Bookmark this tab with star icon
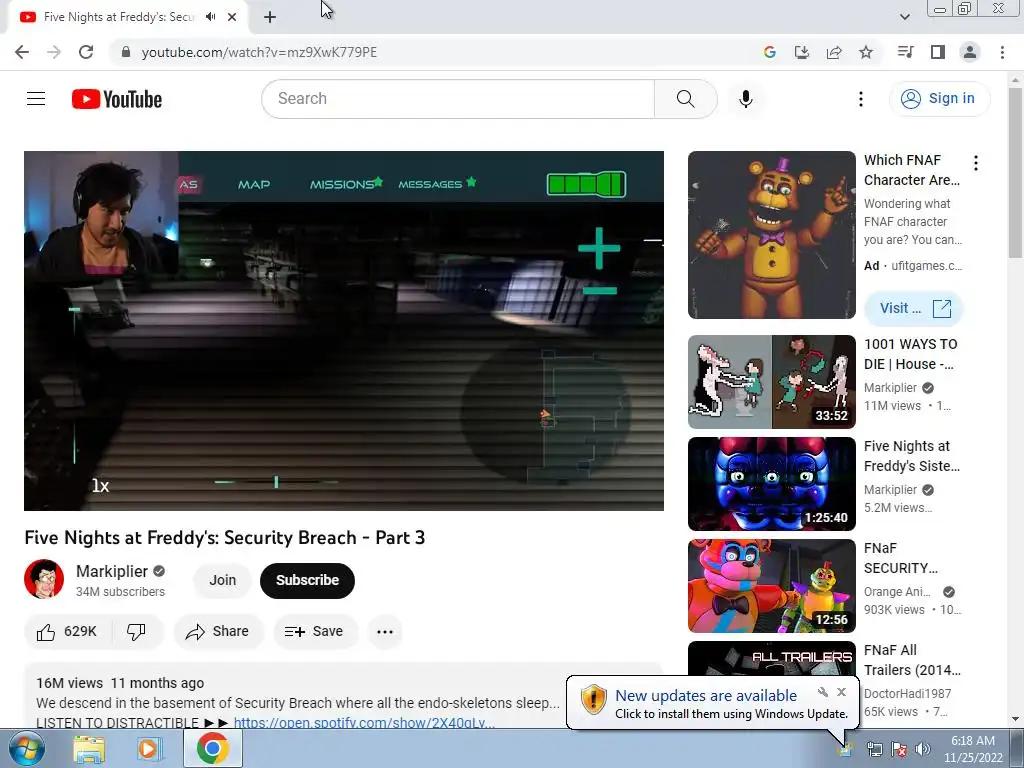The width and height of the screenshot is (1024, 768). coord(866,52)
